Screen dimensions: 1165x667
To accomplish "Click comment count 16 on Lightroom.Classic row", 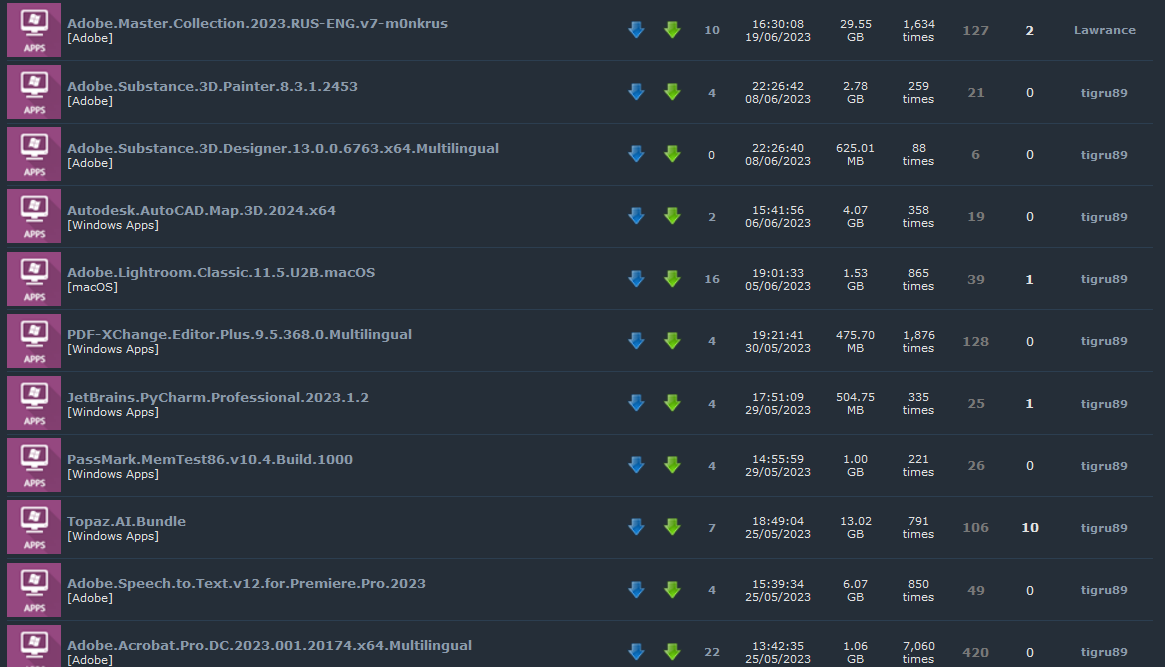I will tap(712, 279).
